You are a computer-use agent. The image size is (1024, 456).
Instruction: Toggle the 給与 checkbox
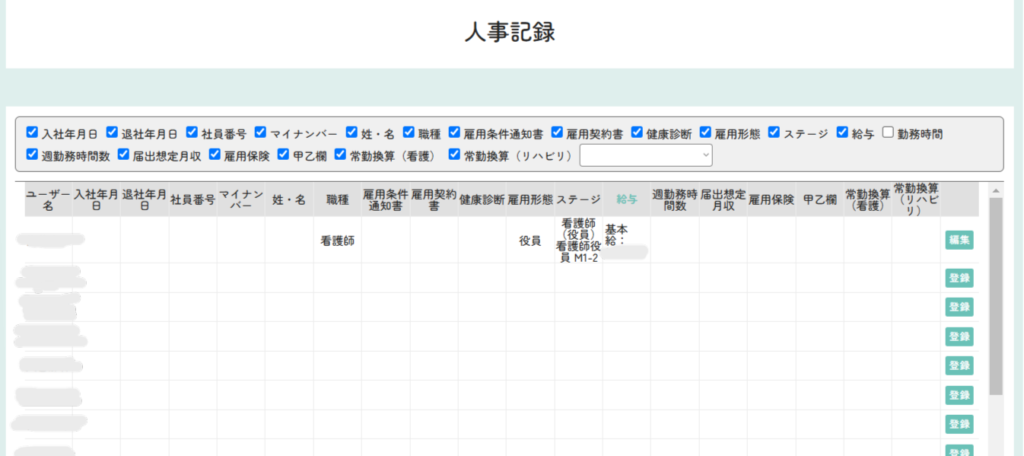pyautogui.click(x=843, y=133)
